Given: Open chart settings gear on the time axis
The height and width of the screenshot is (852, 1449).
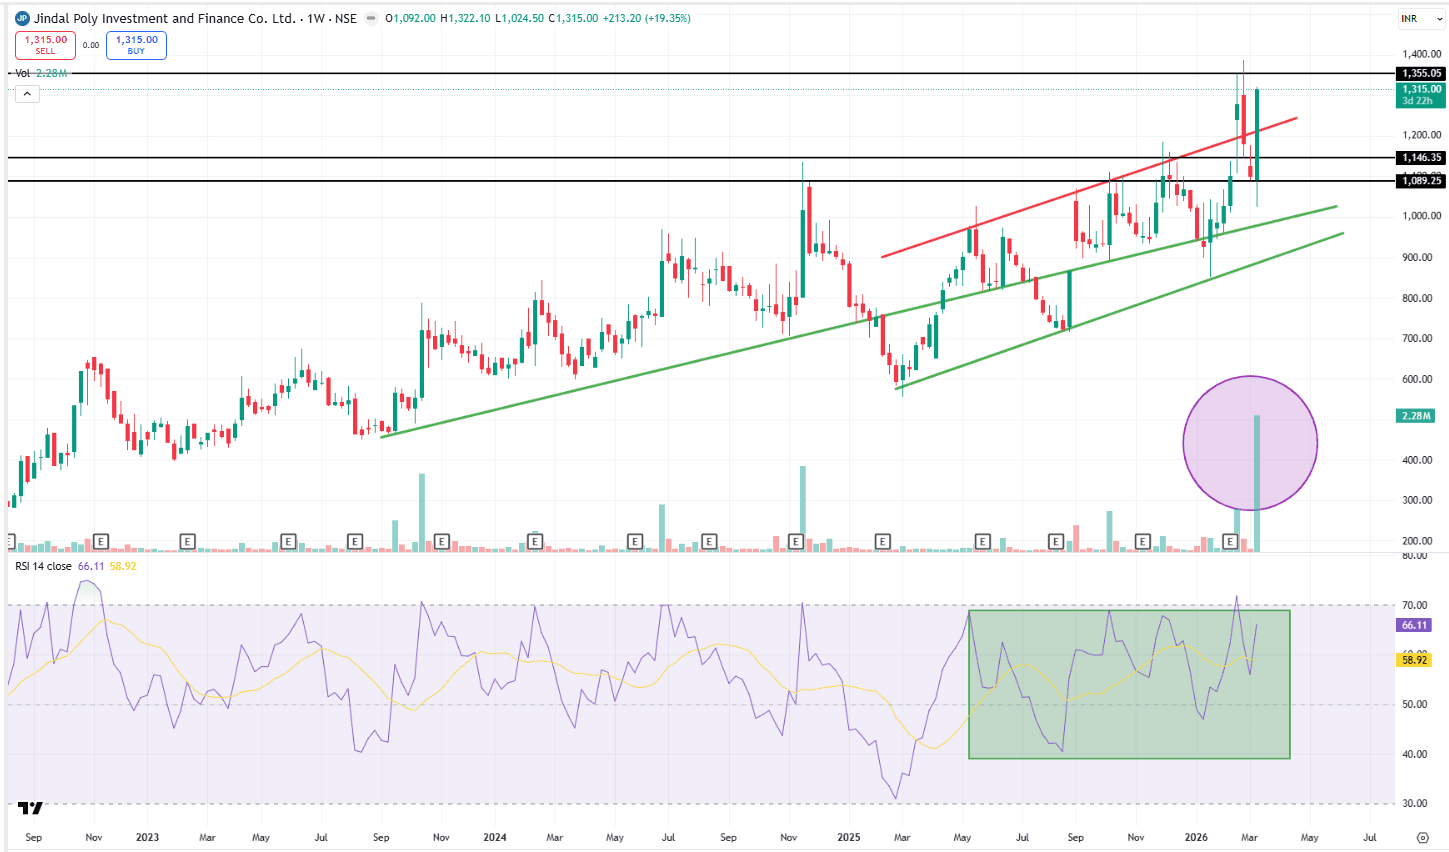Looking at the screenshot, I should tap(1422, 838).
